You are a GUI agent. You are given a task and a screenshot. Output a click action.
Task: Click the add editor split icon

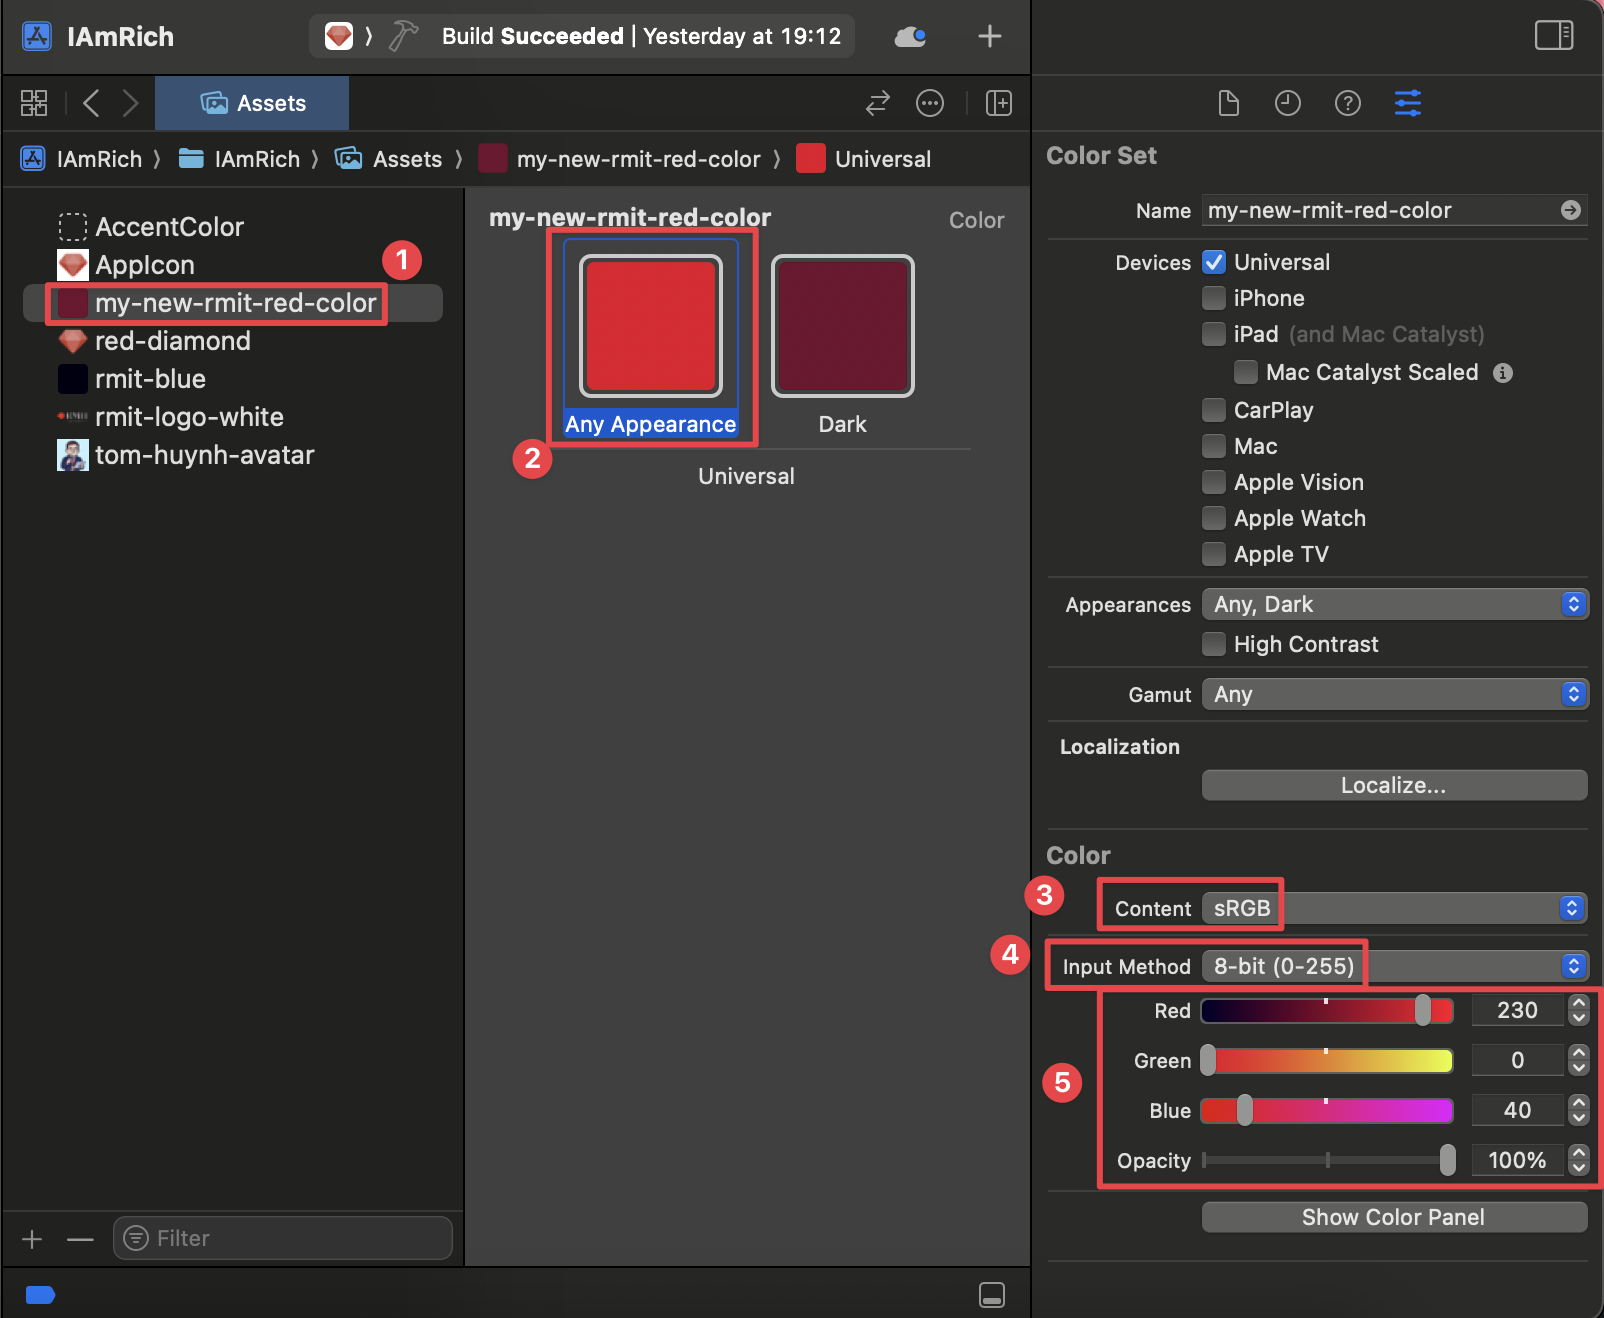(x=998, y=103)
